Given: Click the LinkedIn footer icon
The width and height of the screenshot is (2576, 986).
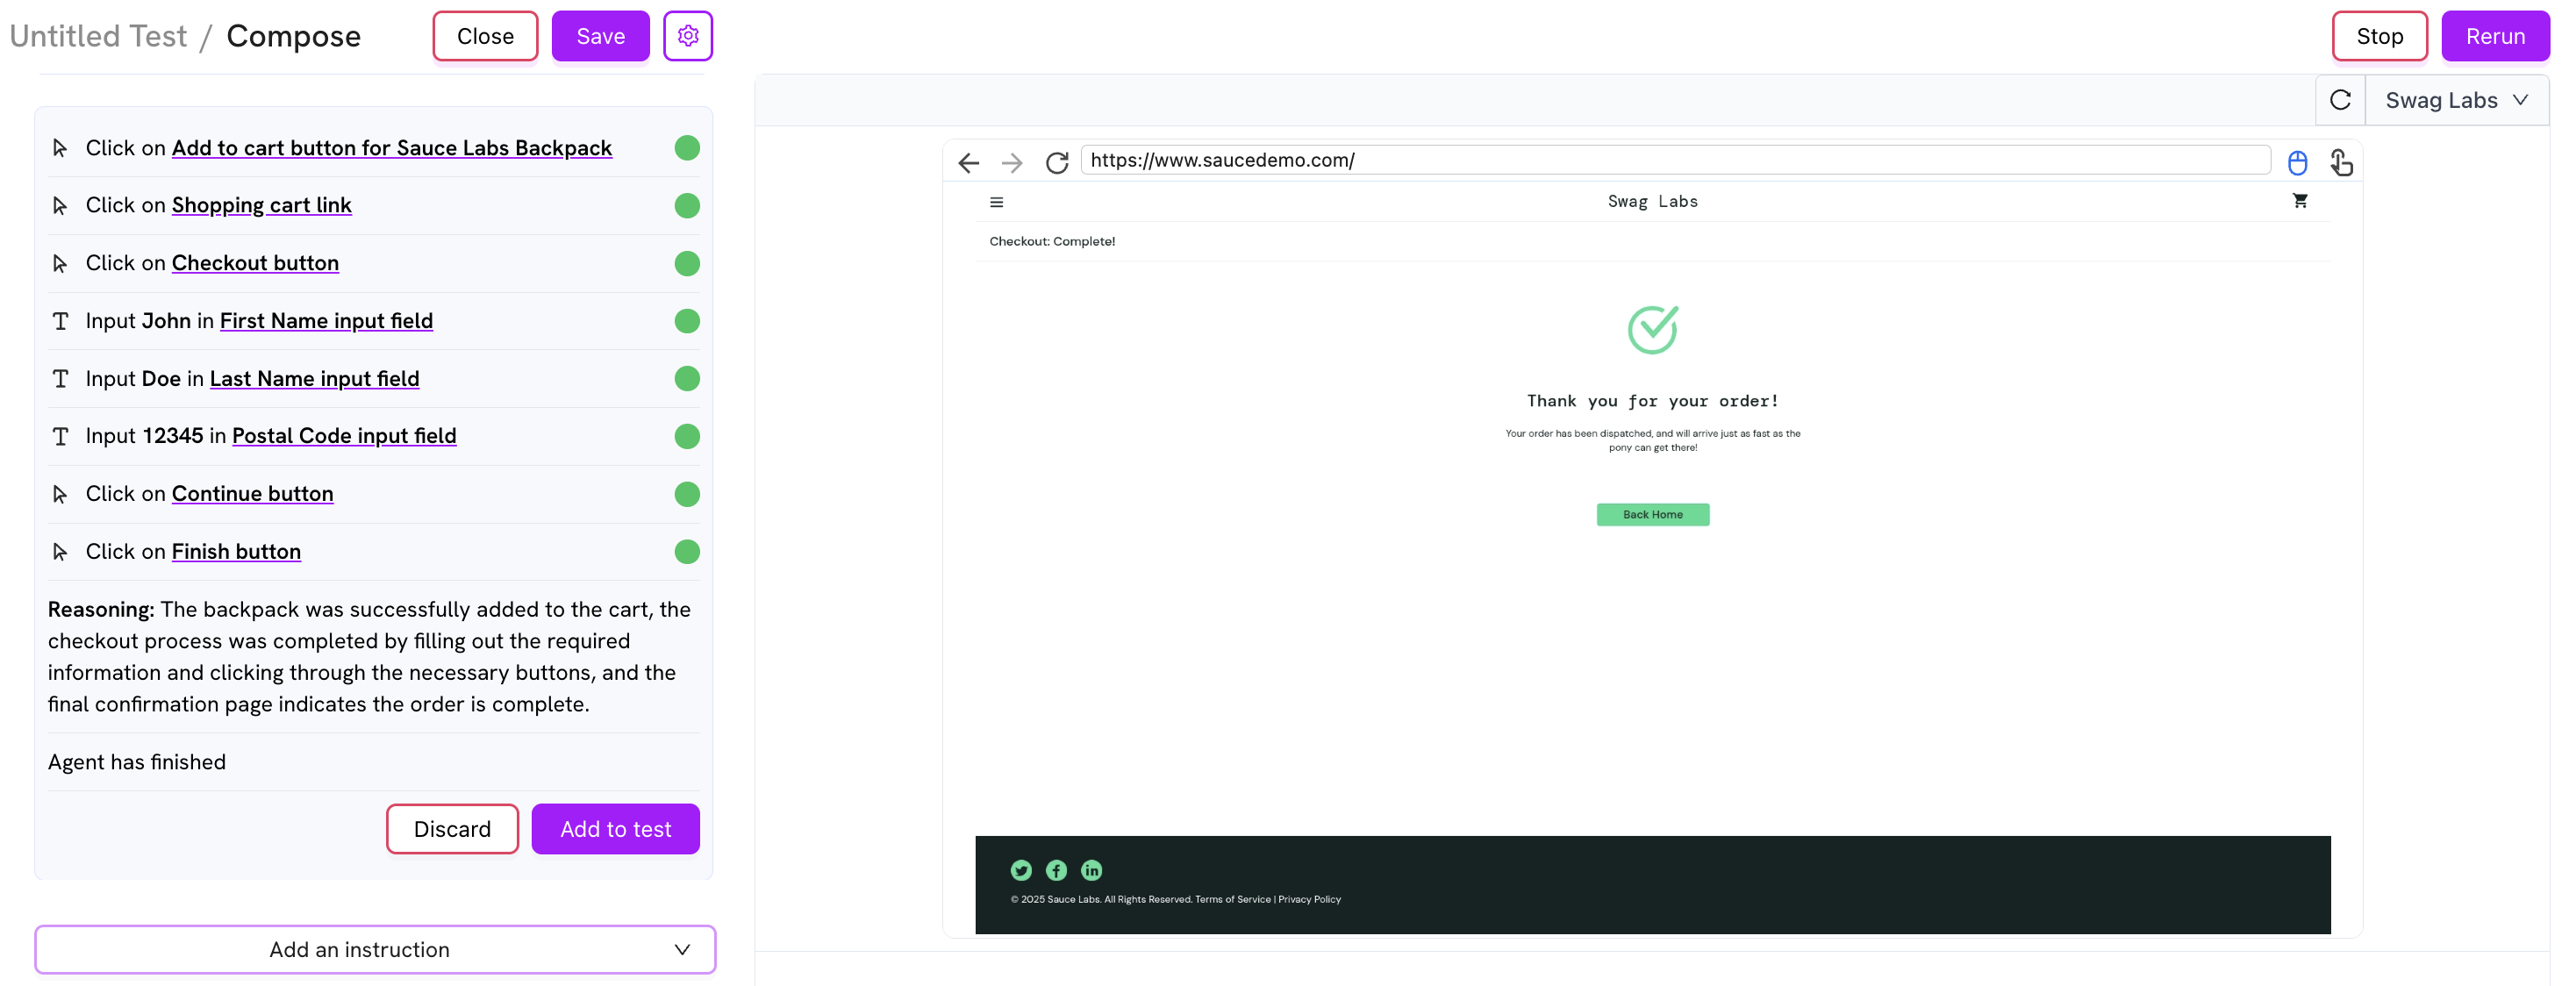Looking at the screenshot, I should click(1091, 870).
